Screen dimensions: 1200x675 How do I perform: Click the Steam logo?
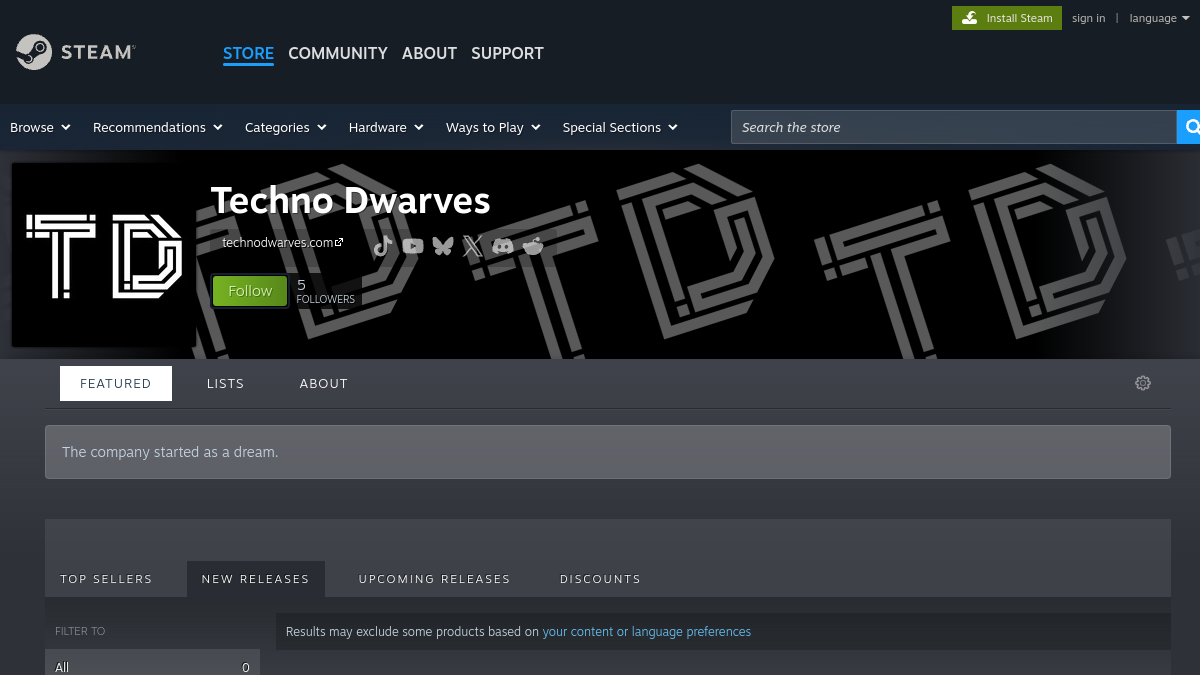pyautogui.click(x=76, y=52)
